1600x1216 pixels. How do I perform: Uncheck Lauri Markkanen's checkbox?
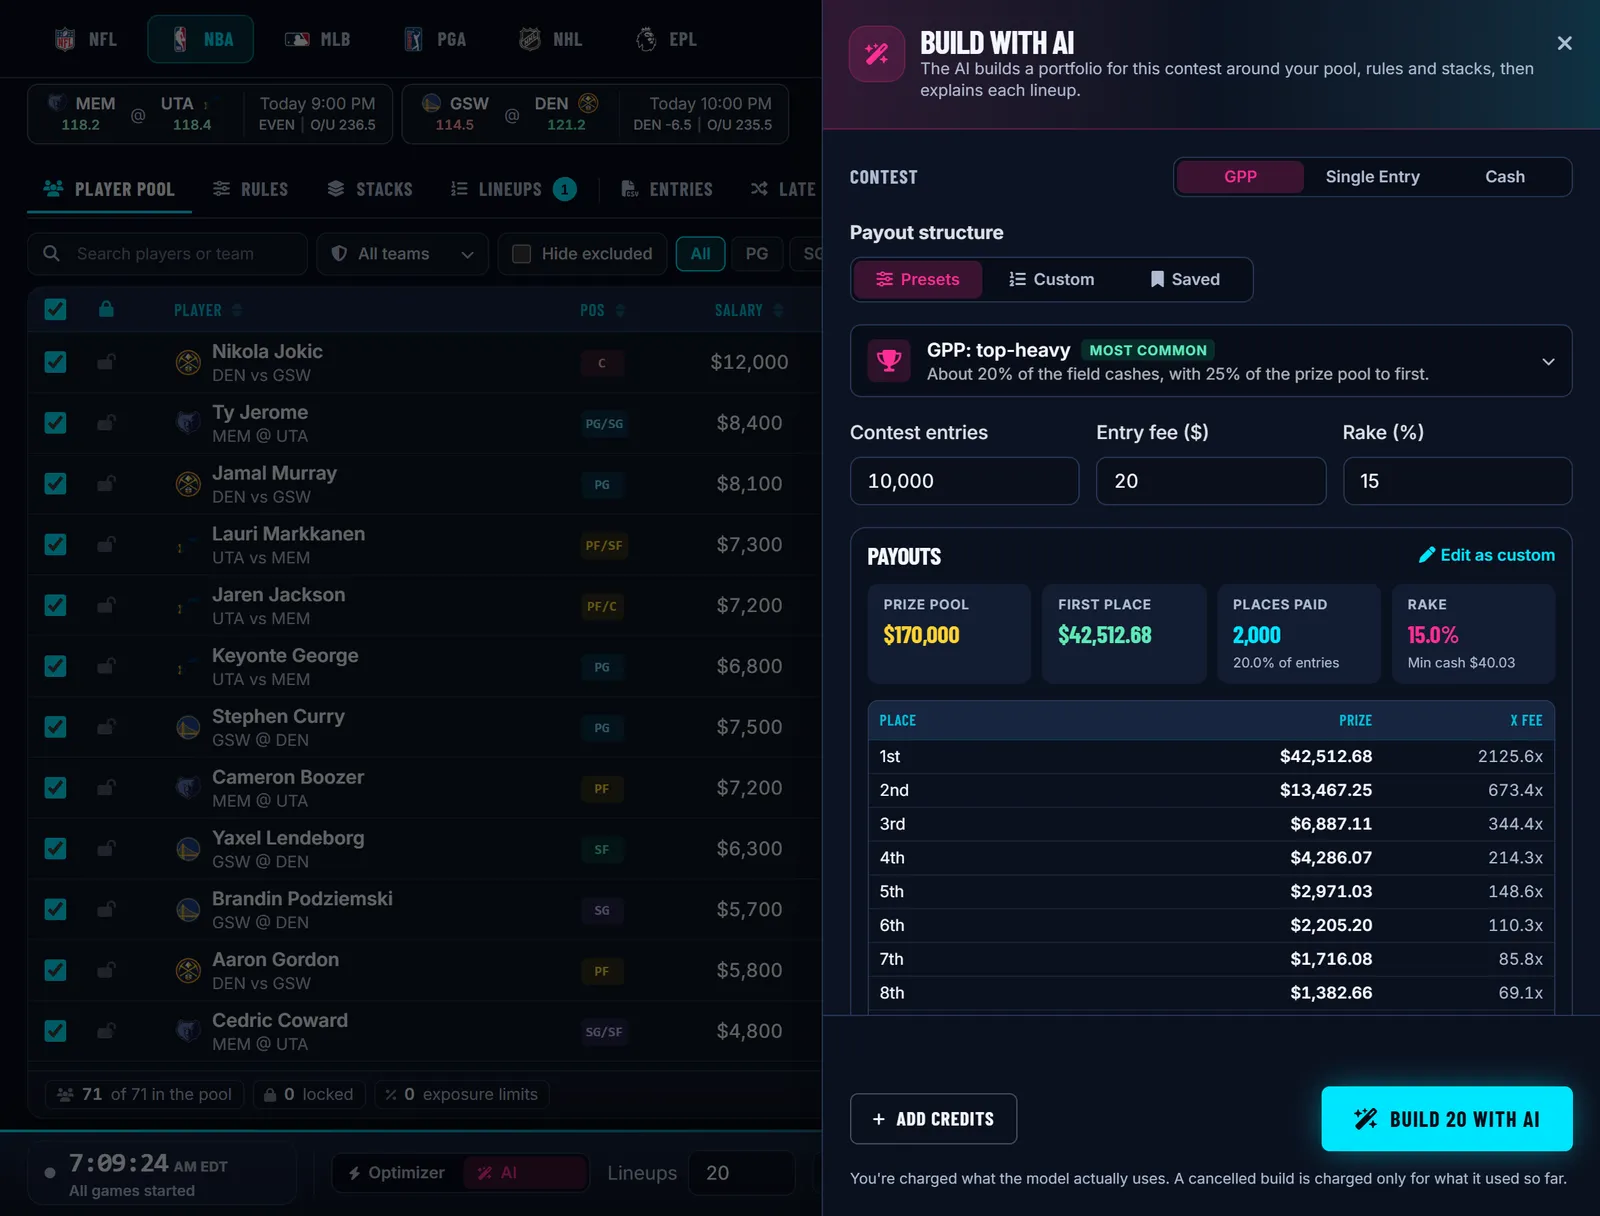(55, 545)
